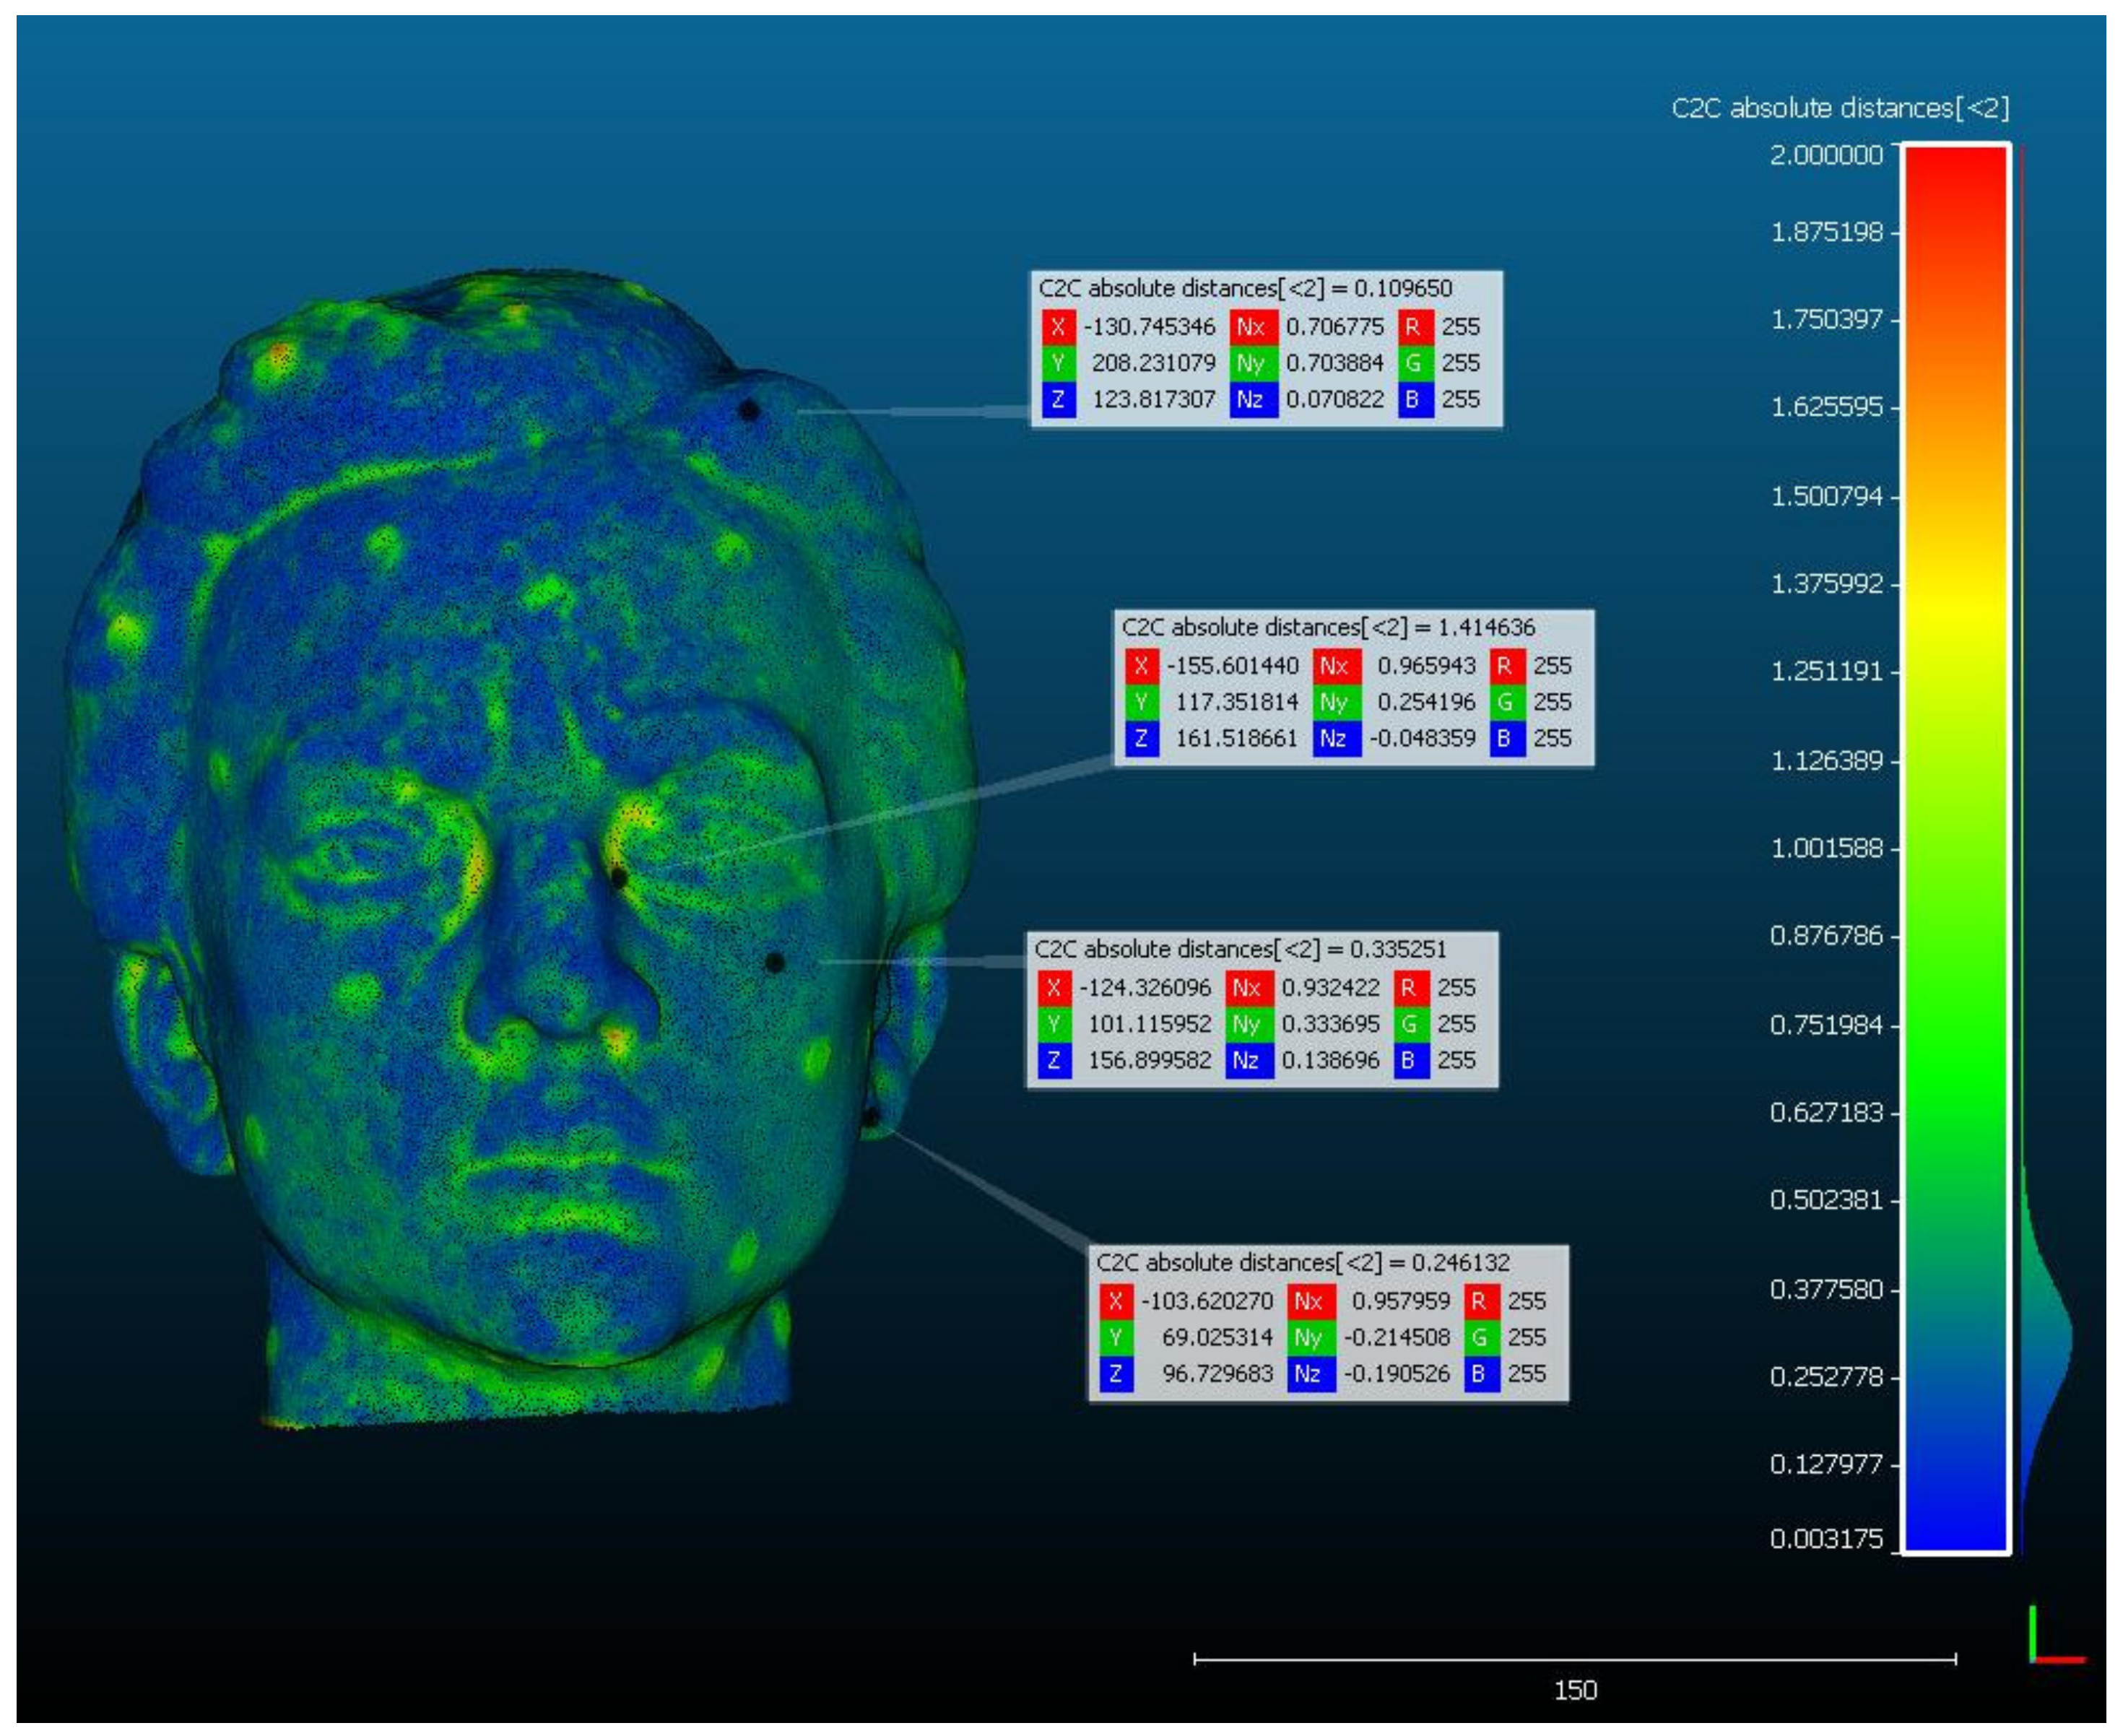Select the picked point on the forehead hair

pyautogui.click(x=748, y=409)
